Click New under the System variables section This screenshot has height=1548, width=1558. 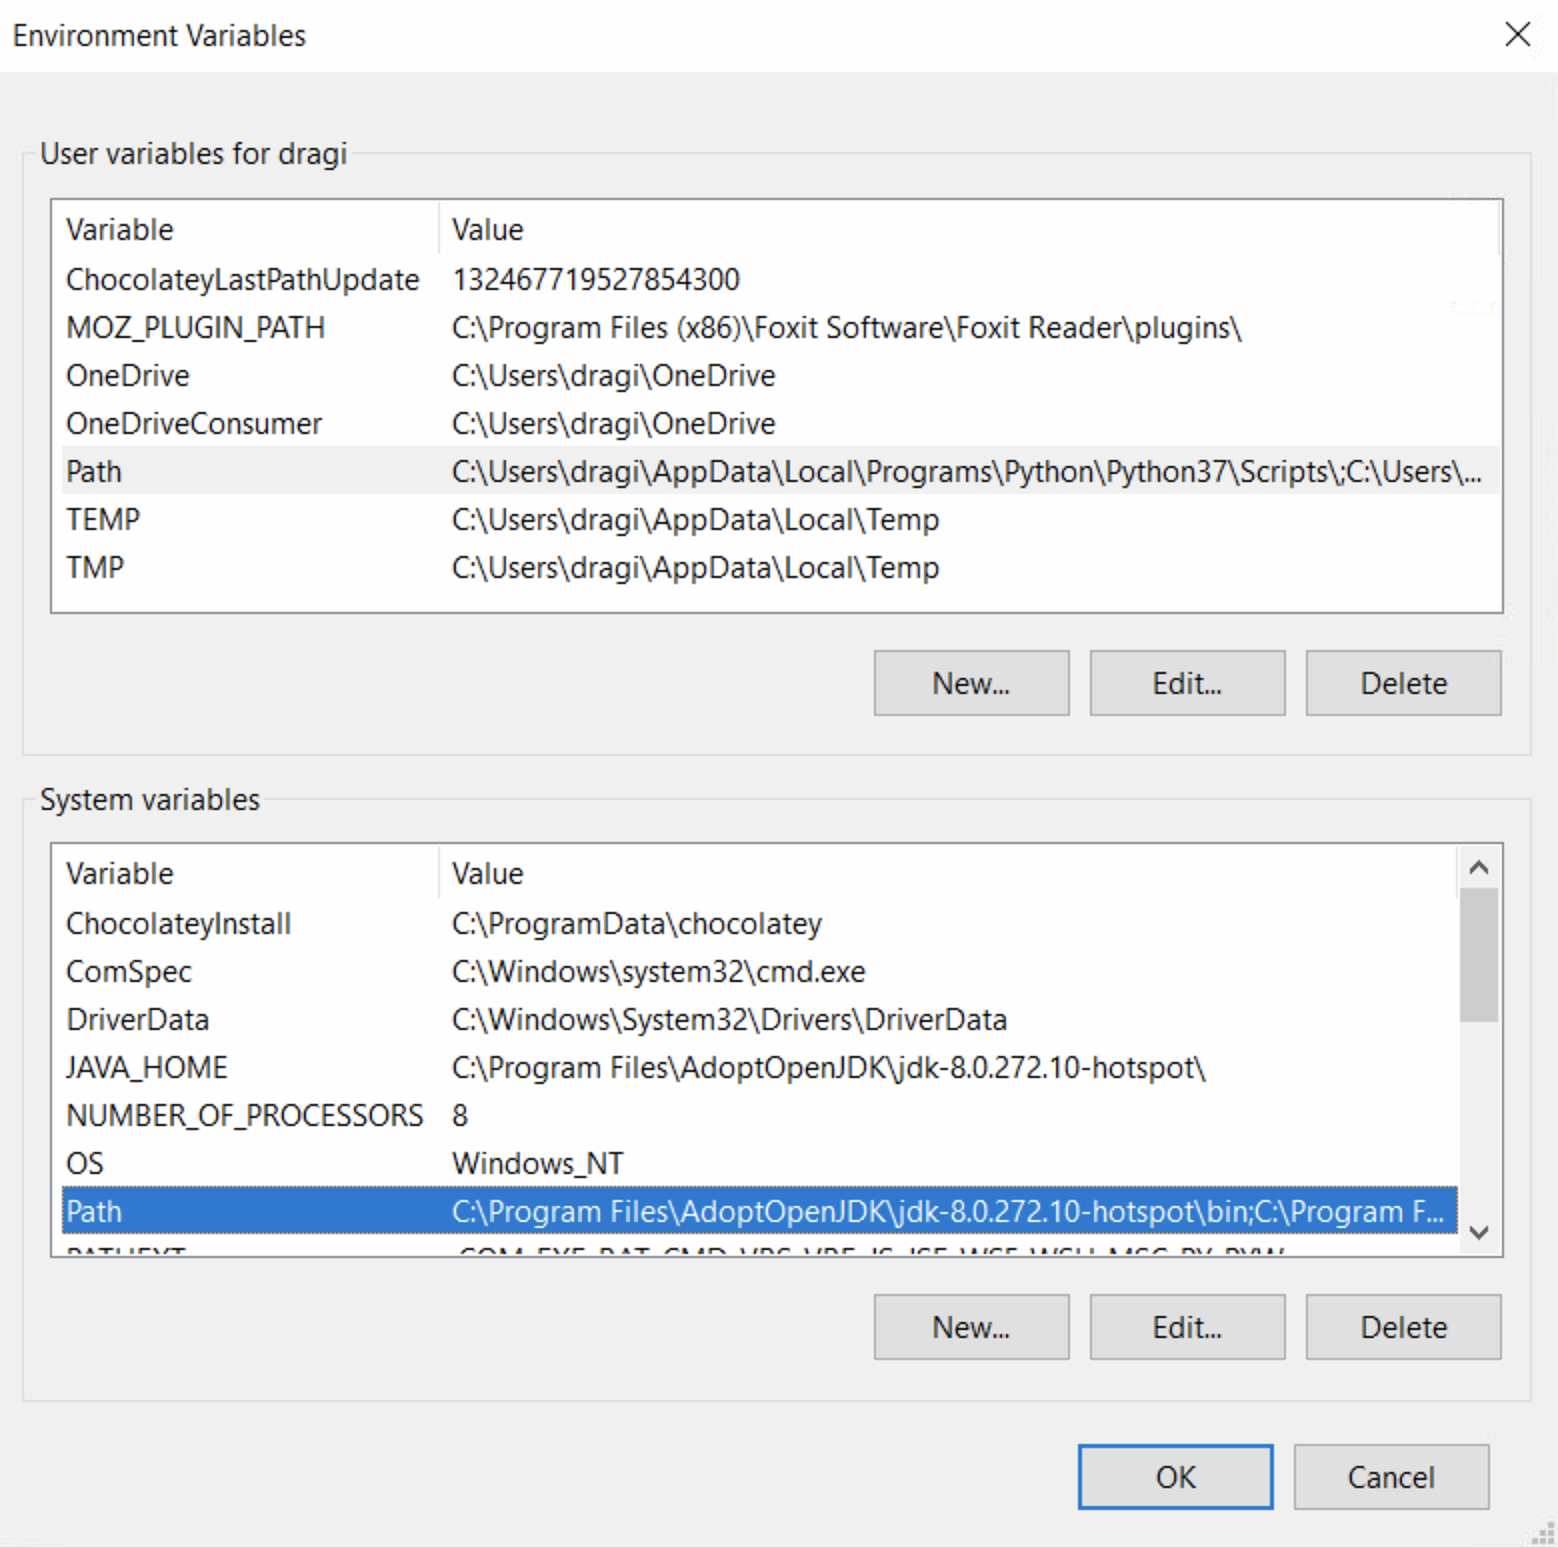coord(969,1327)
